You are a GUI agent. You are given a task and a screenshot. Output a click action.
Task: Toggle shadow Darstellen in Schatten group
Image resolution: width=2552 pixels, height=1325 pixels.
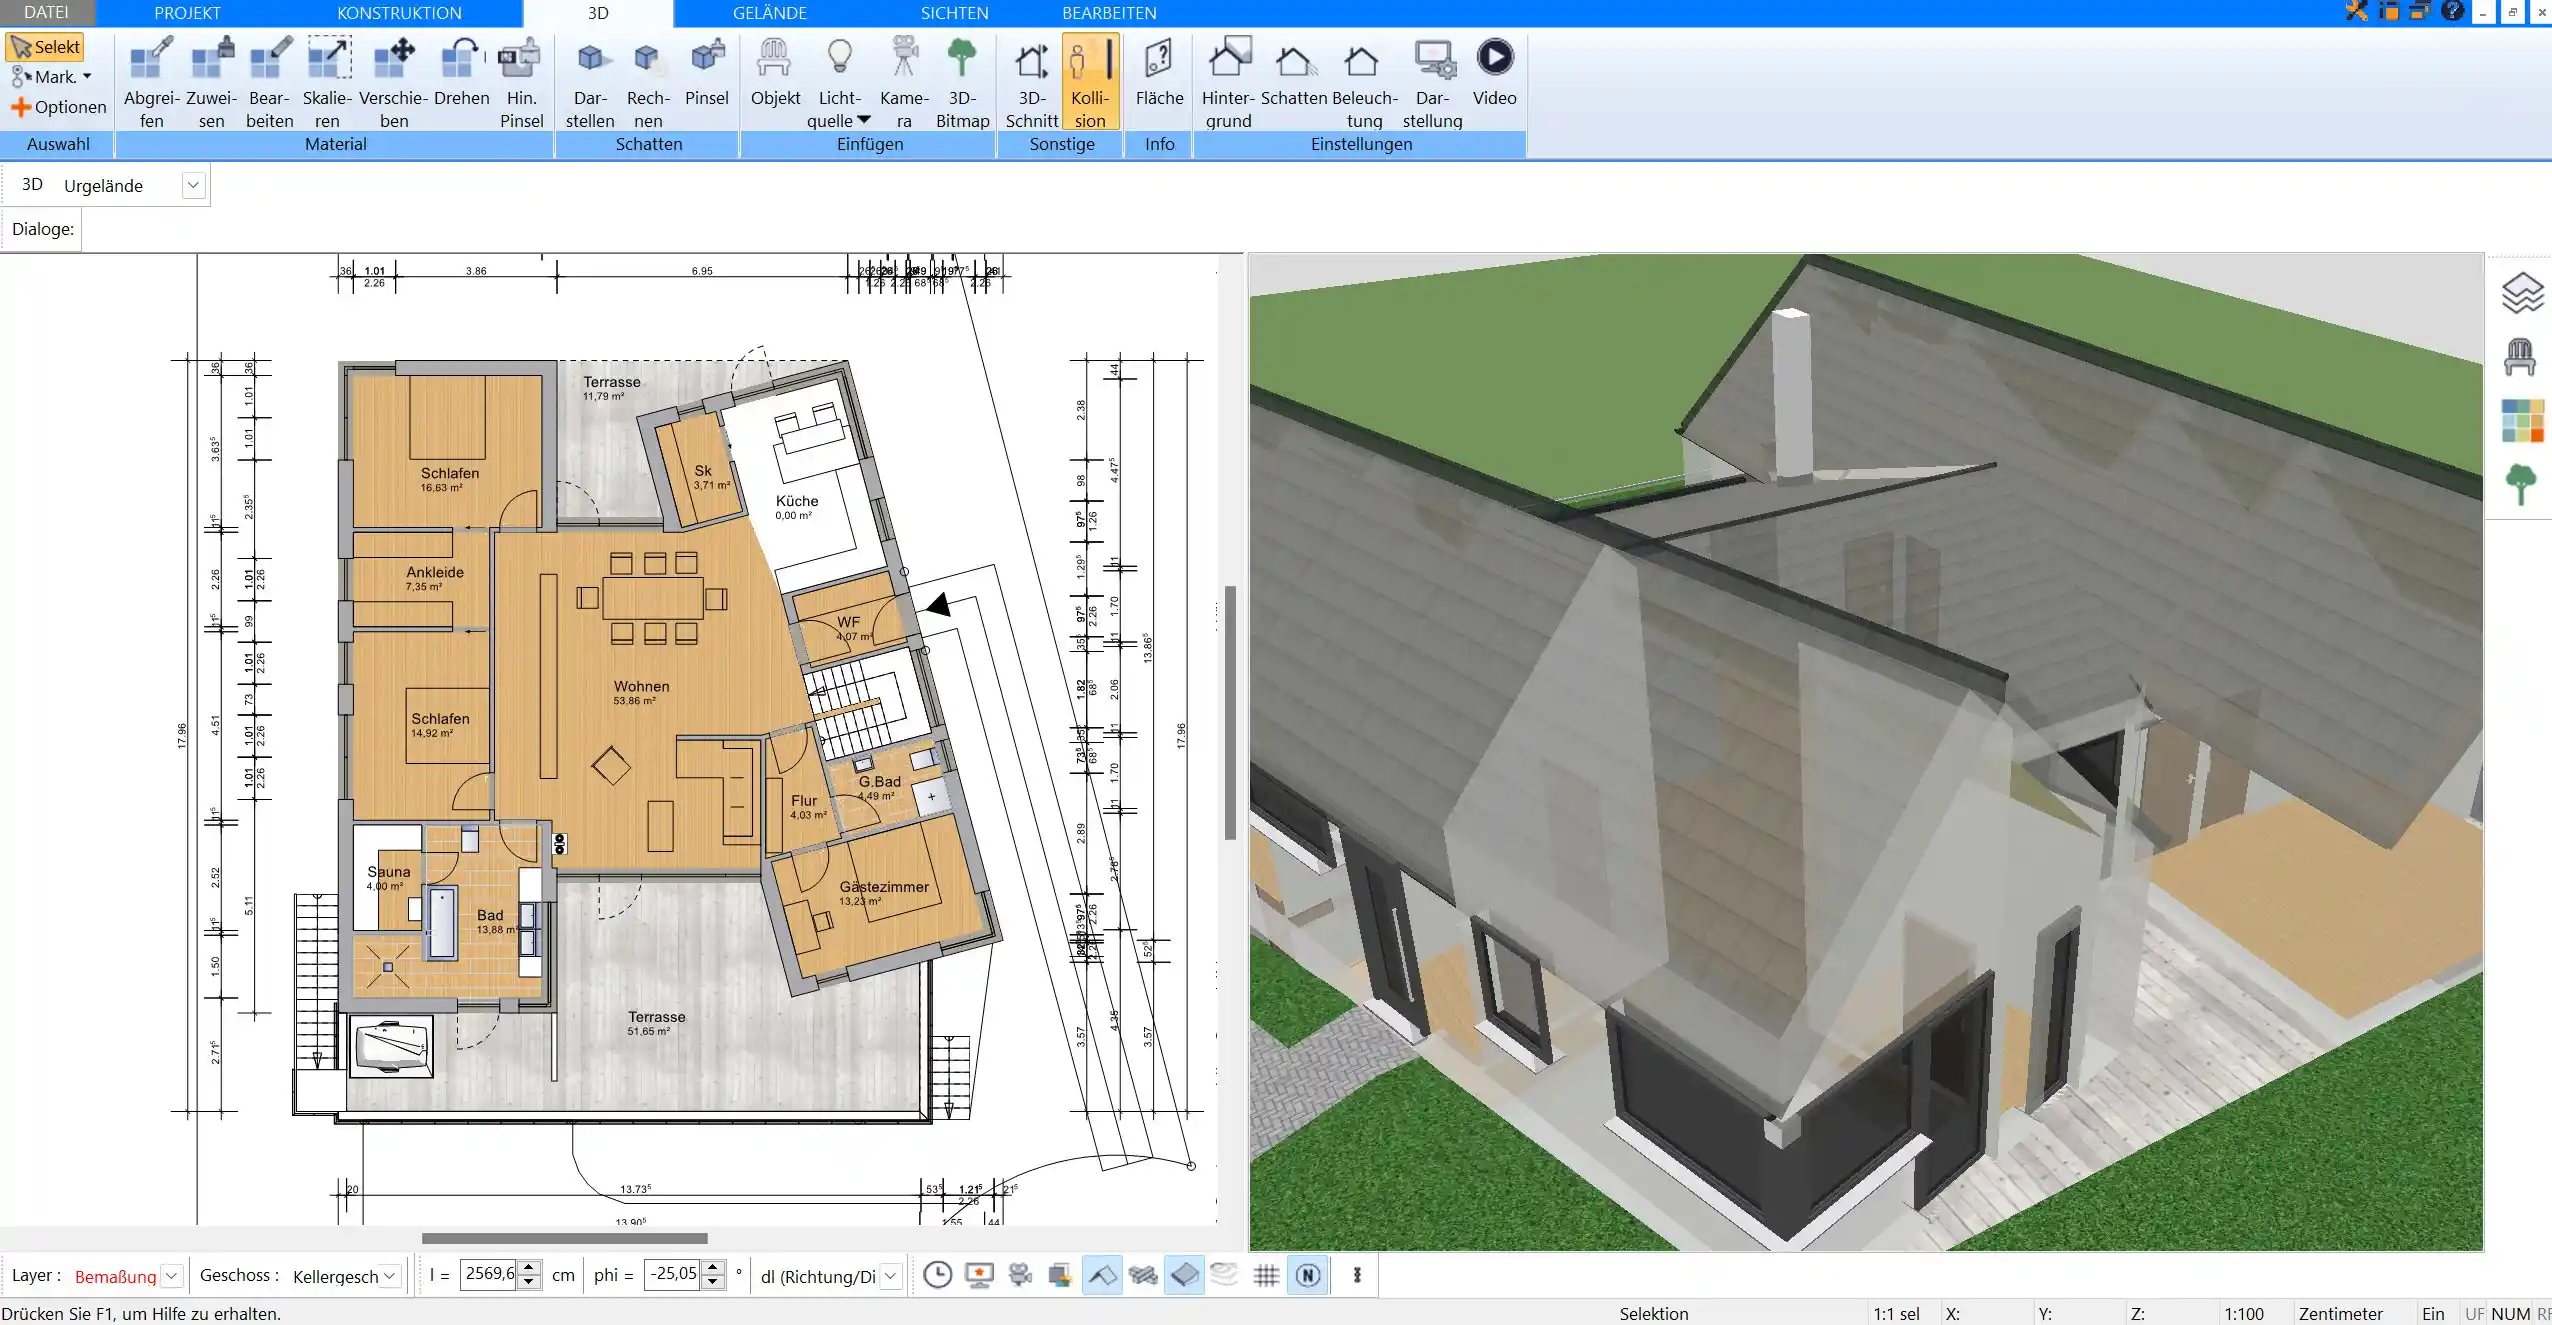(590, 82)
